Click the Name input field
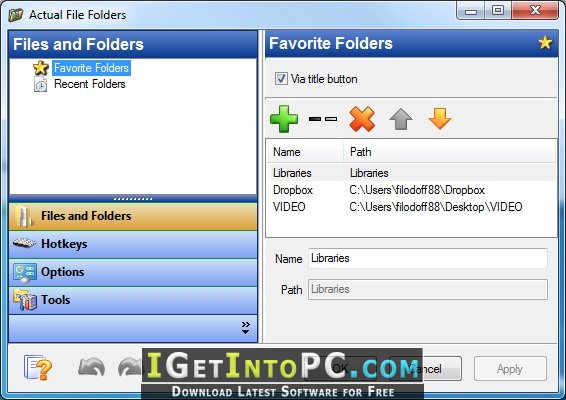The image size is (566, 400). (428, 258)
